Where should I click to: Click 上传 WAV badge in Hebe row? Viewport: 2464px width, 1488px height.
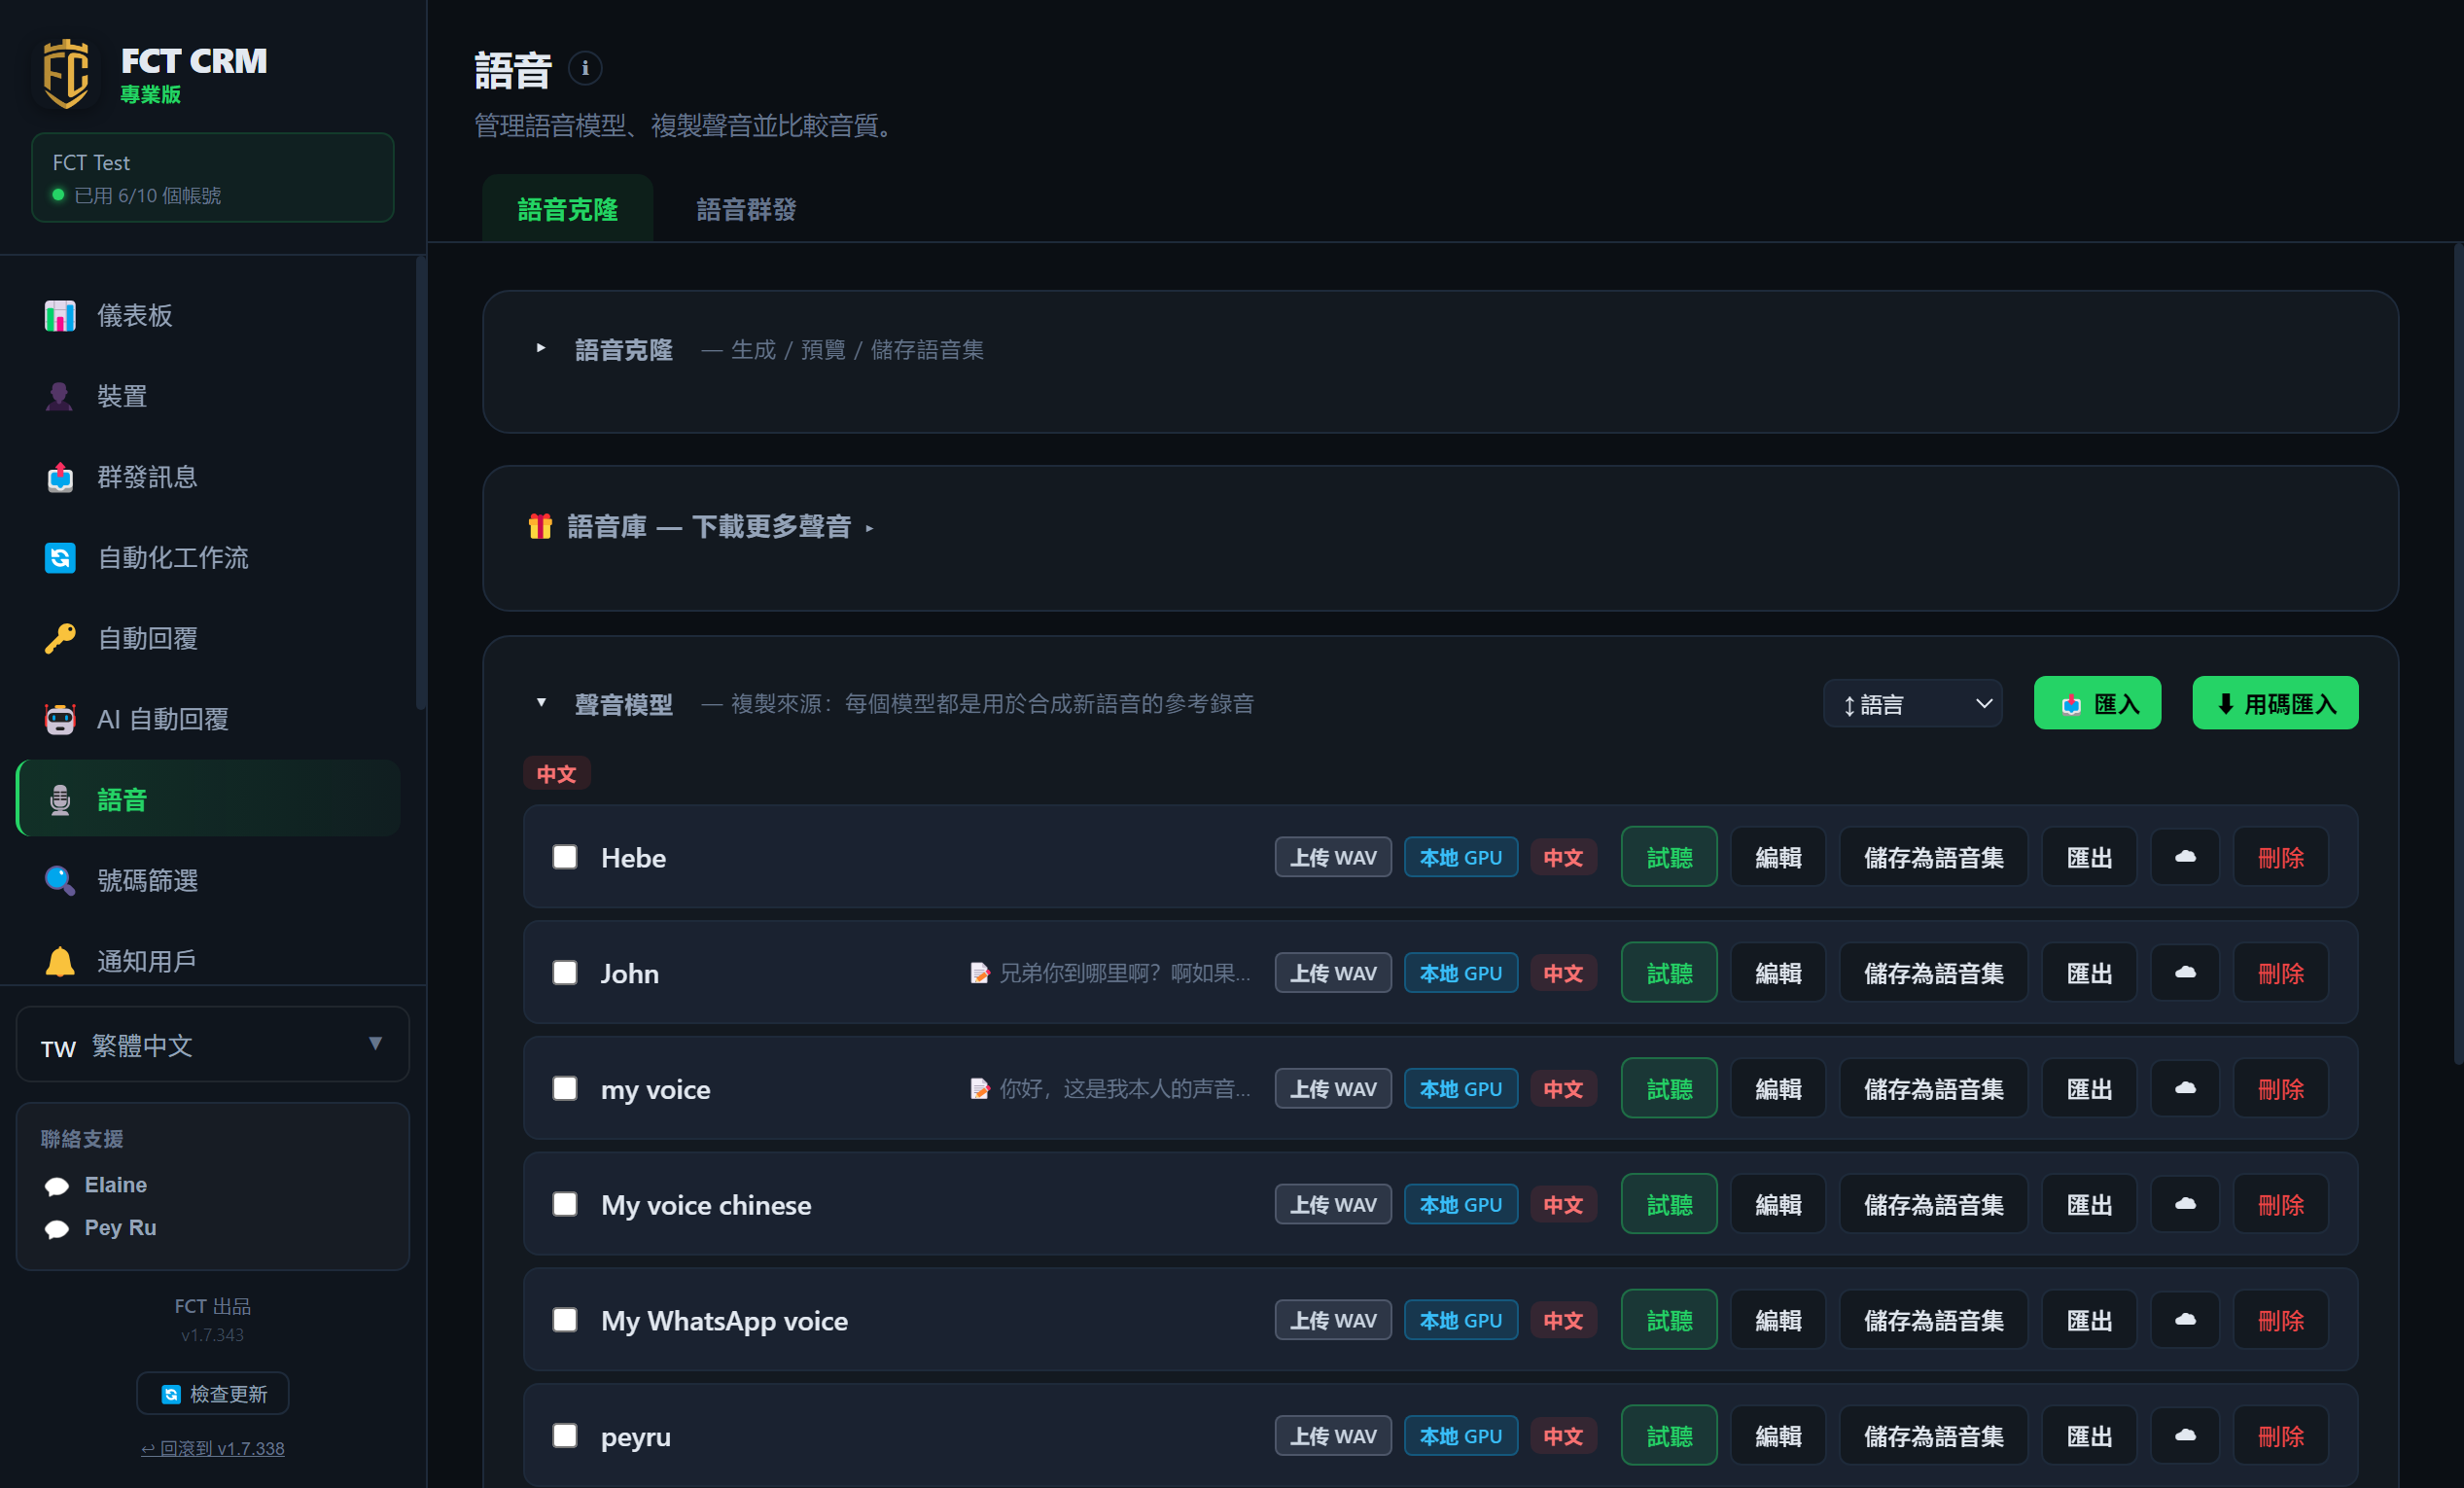tap(1333, 857)
